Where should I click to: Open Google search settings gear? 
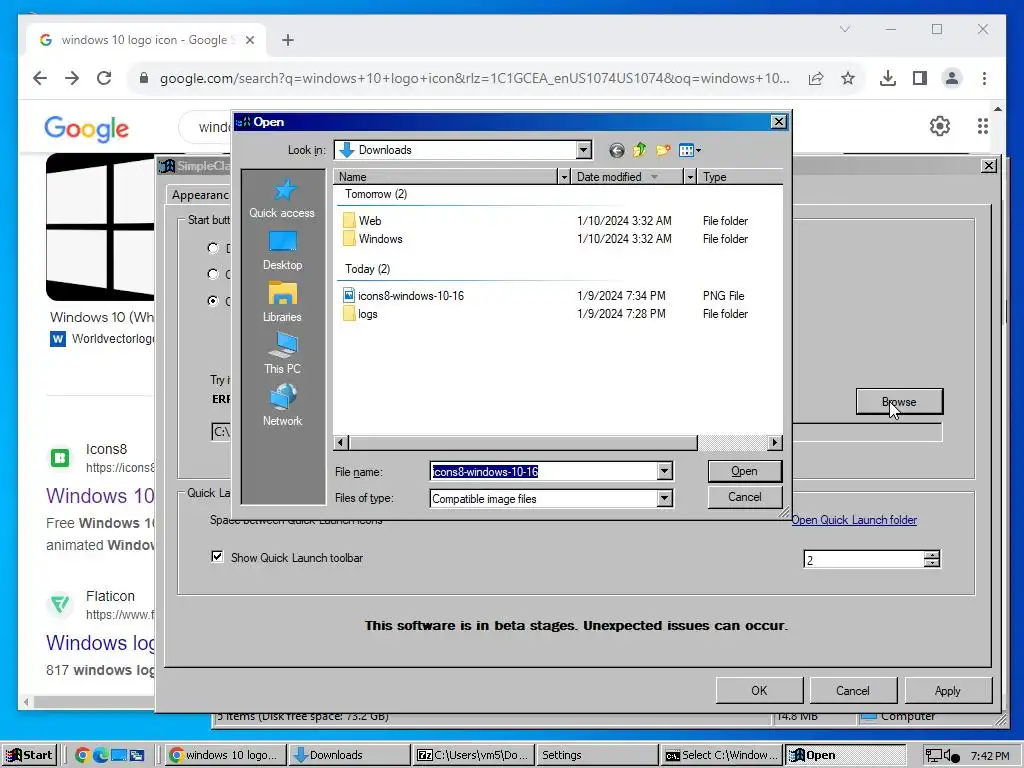tap(940, 126)
